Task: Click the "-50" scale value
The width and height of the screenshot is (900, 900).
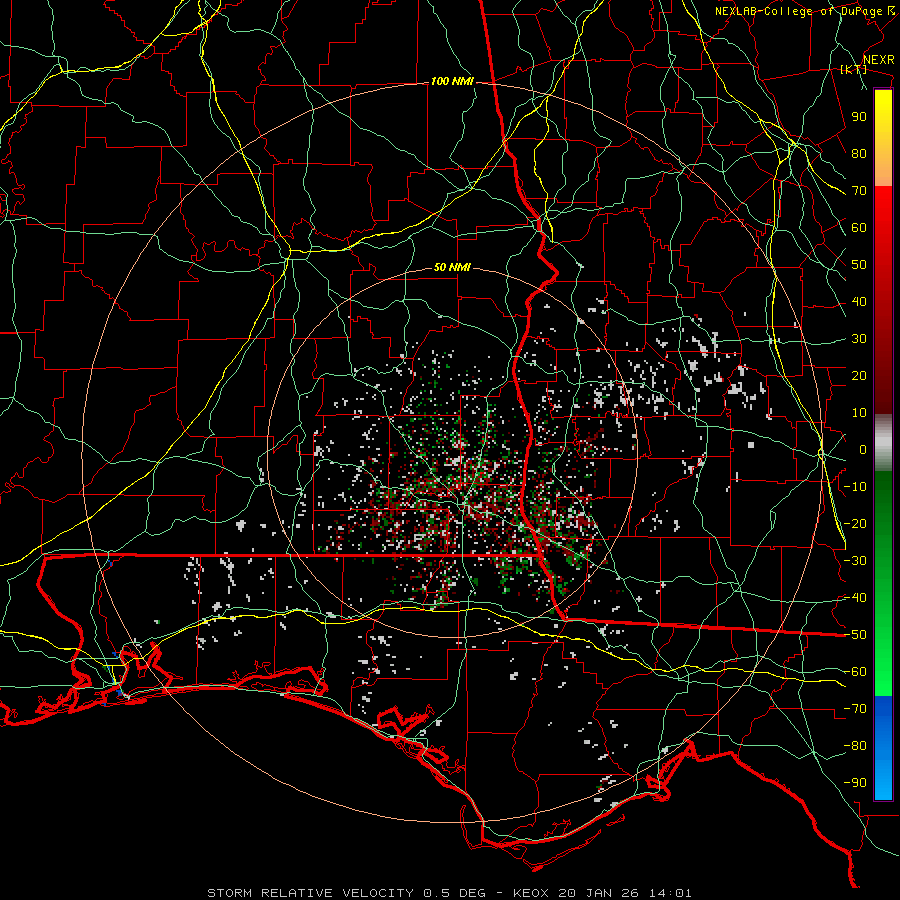Action: [x=855, y=635]
